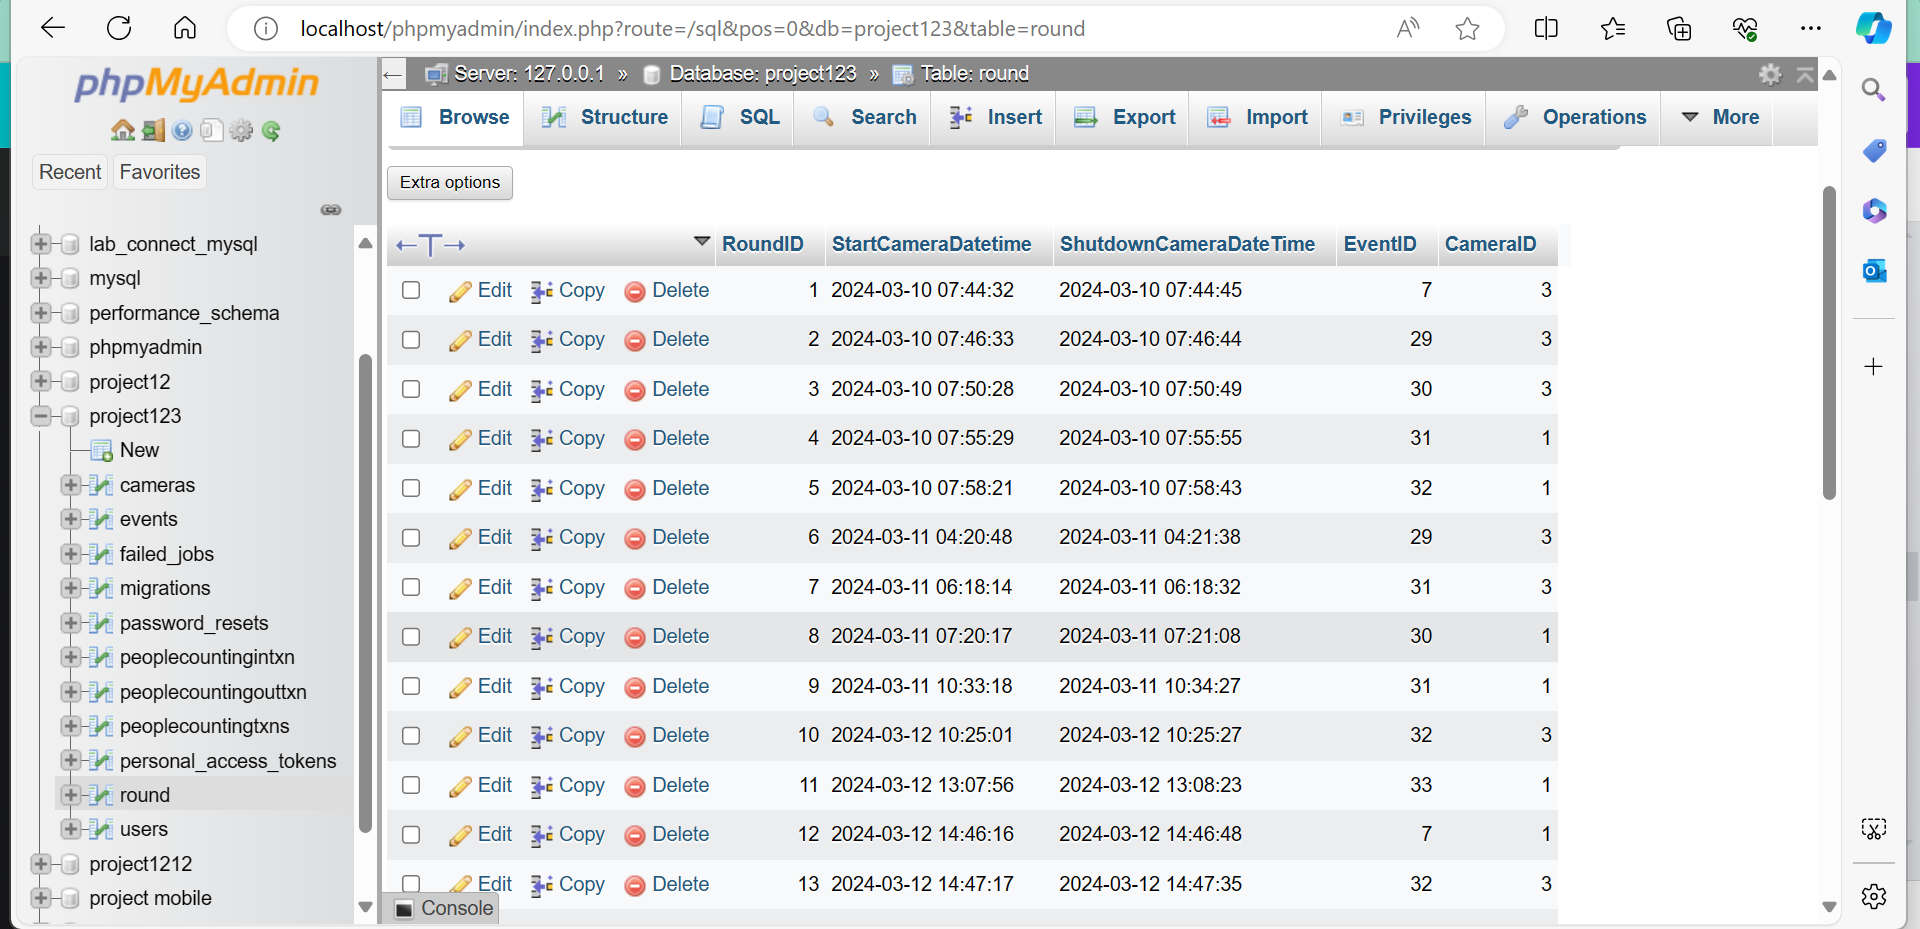Click the pencil Edit icon for RoundID 4

pyautogui.click(x=460, y=439)
